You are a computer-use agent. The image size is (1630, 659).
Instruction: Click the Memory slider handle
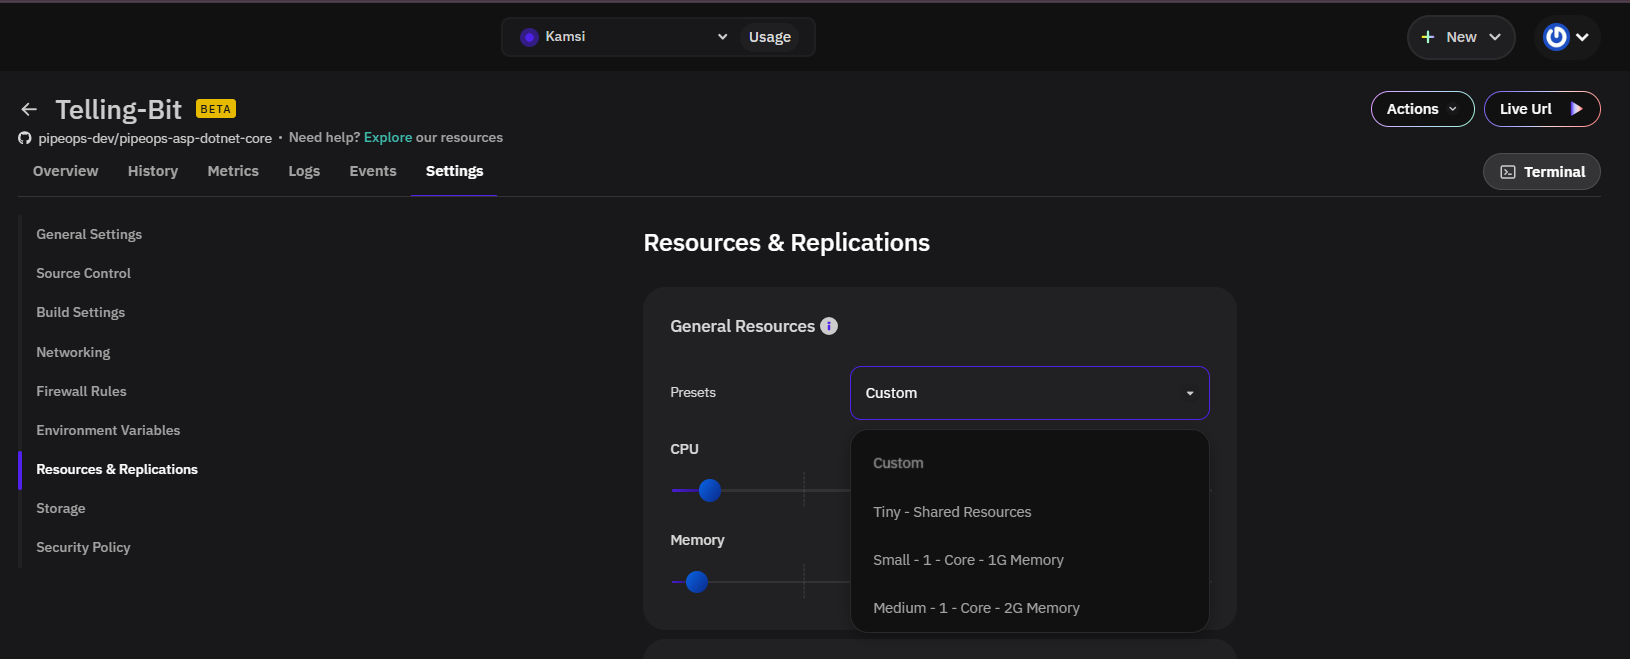tap(697, 582)
